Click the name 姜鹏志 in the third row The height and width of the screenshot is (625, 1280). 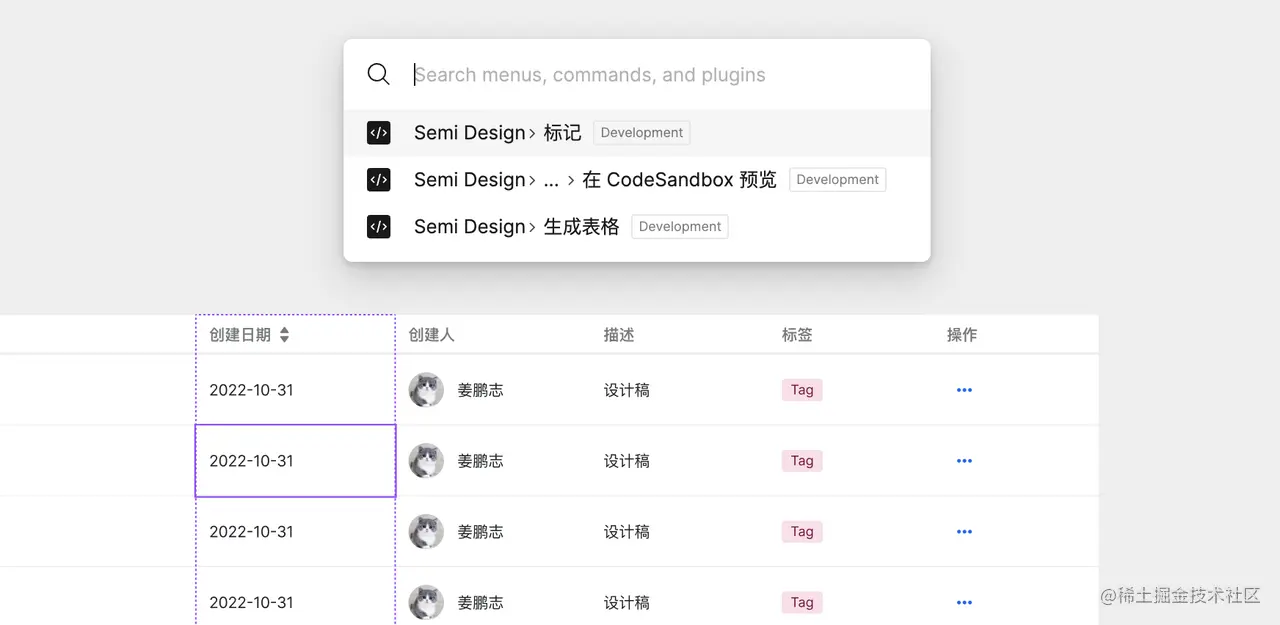click(x=481, y=532)
